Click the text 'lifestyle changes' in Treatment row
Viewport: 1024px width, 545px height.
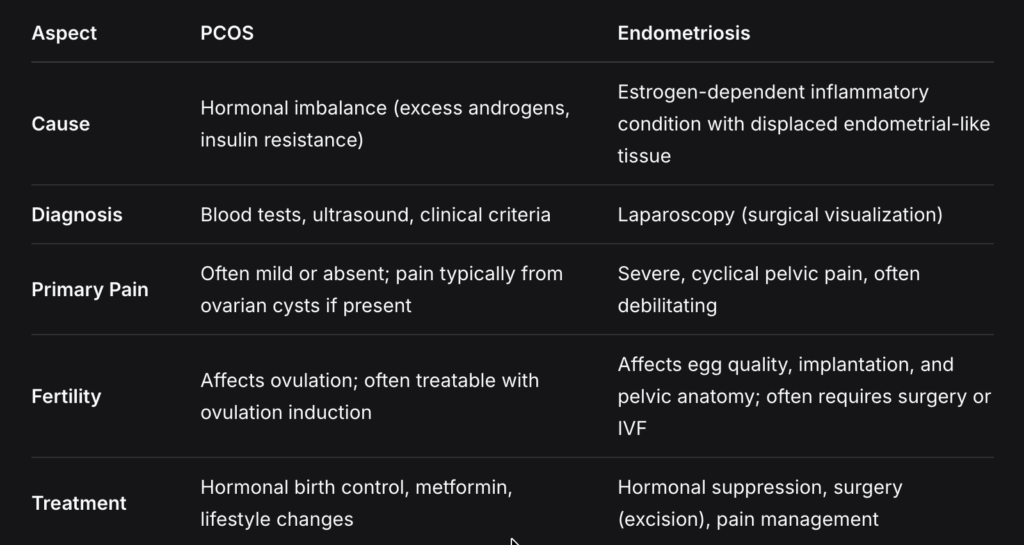click(276, 519)
